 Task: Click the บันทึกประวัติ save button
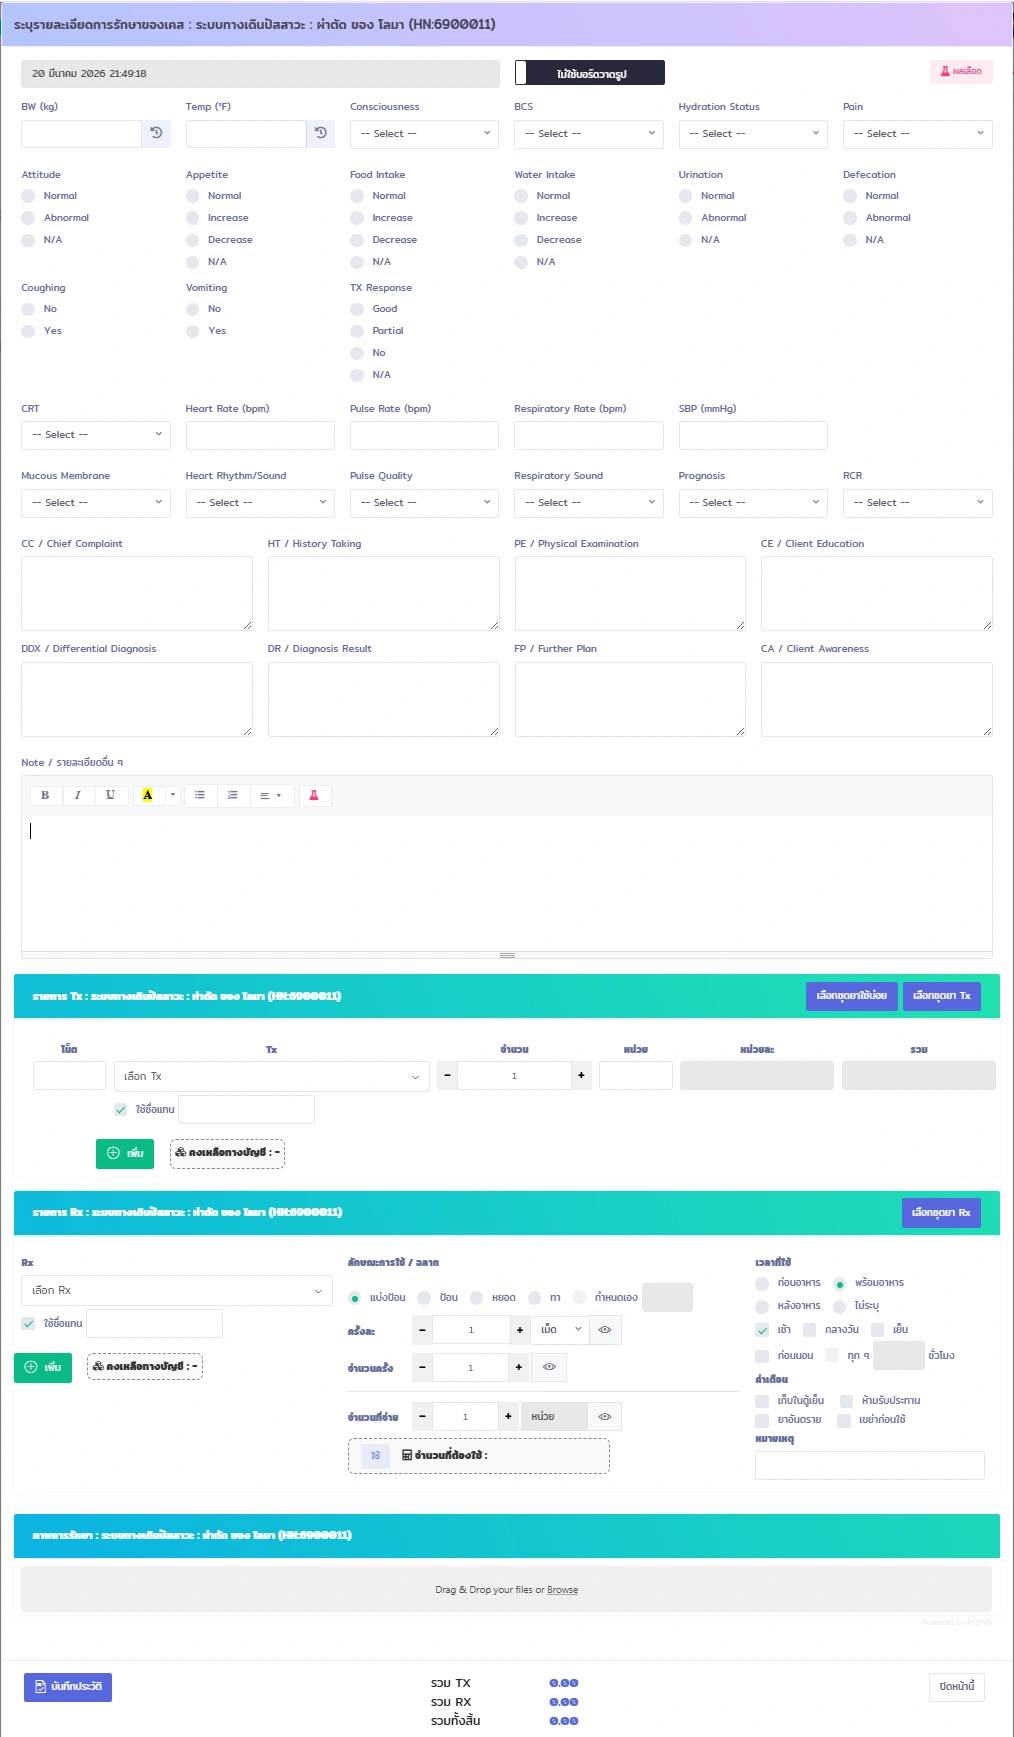coord(68,1687)
